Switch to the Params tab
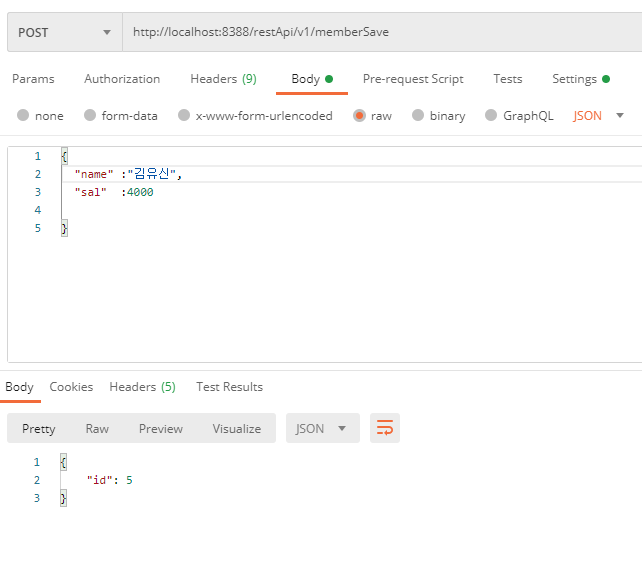 (x=33, y=79)
